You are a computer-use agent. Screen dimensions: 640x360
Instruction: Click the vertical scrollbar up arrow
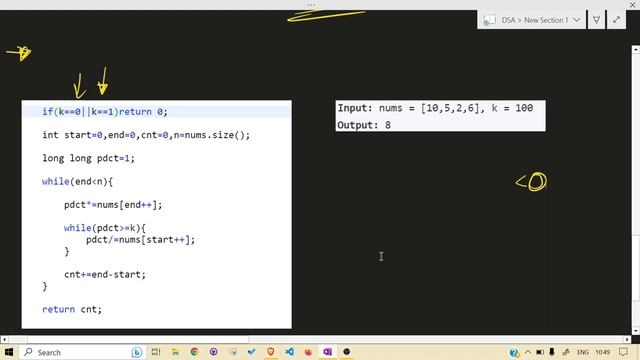(x=636, y=49)
